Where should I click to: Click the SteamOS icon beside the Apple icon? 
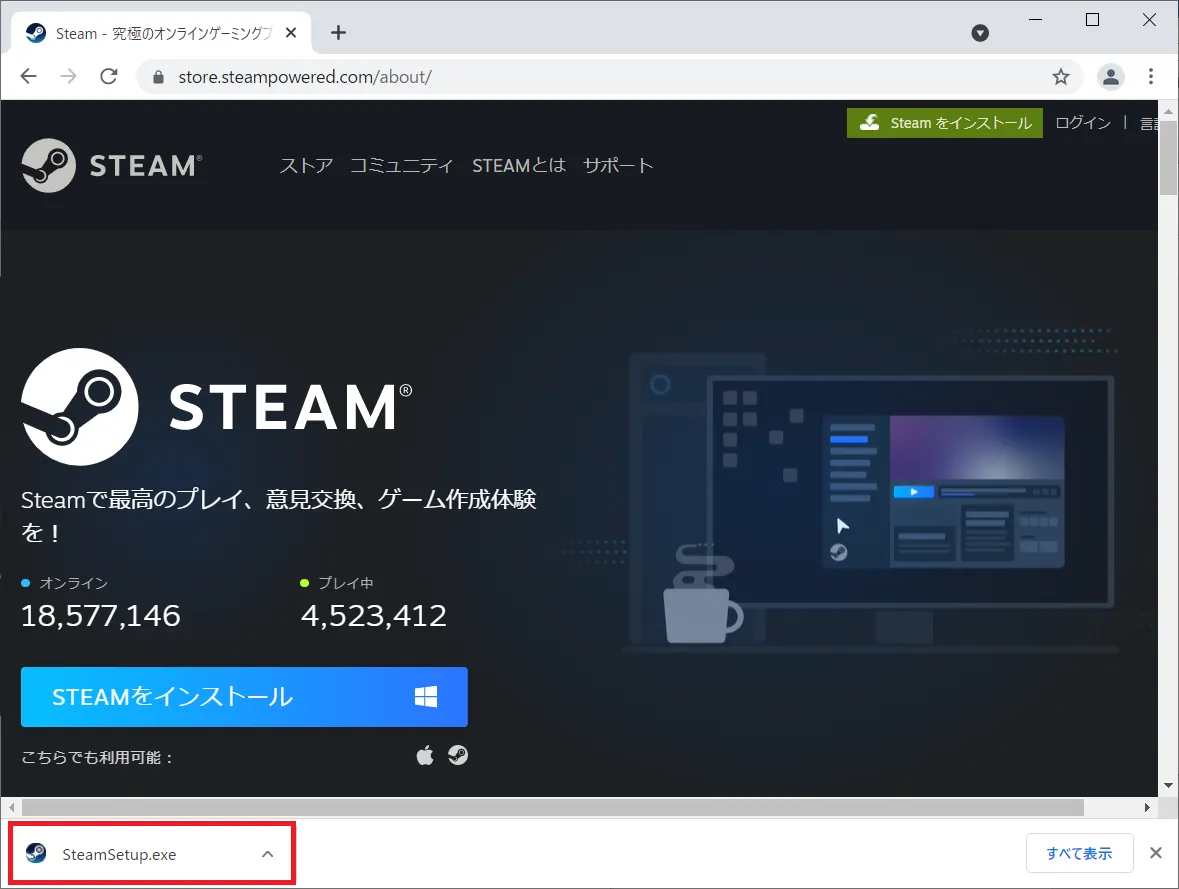tap(458, 755)
